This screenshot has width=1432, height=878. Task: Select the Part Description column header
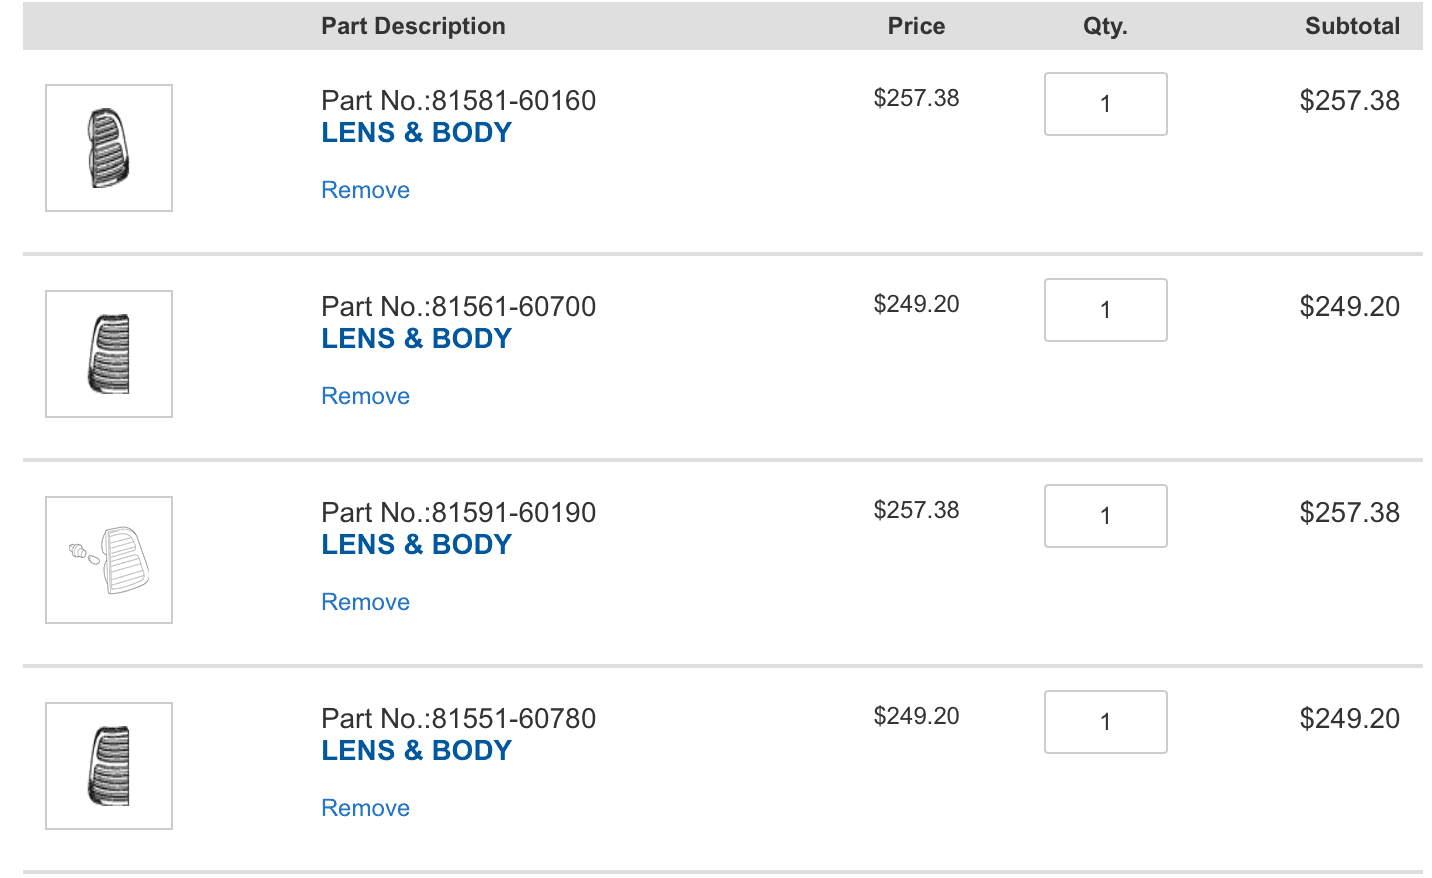(x=413, y=26)
